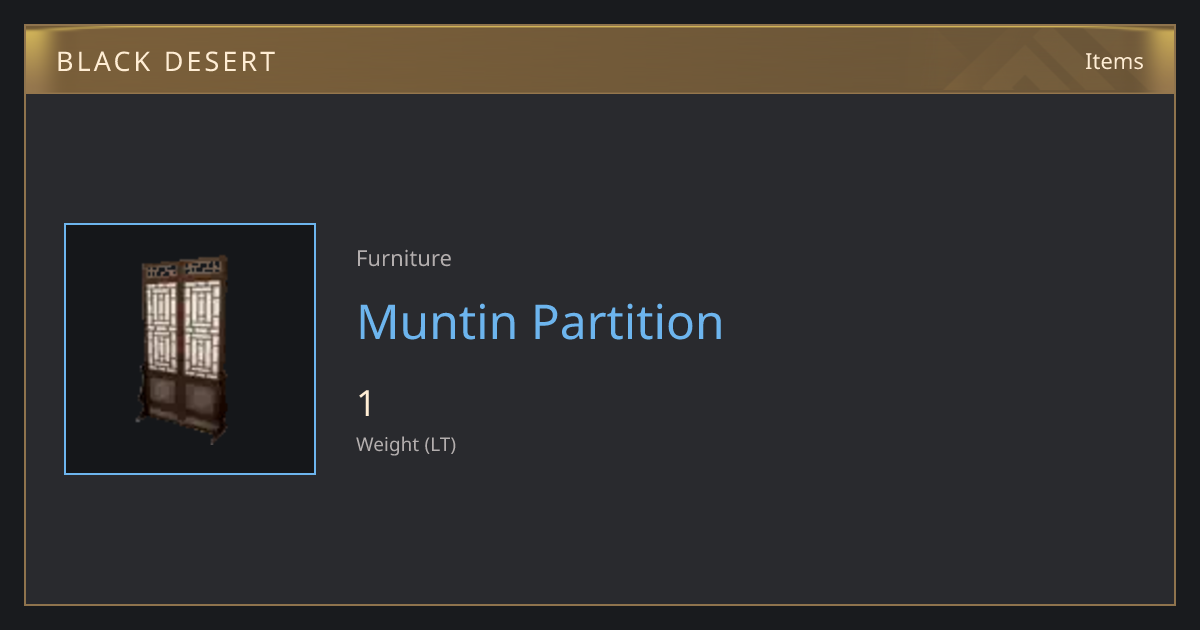Click the gold header banner background

[x=600, y=60]
